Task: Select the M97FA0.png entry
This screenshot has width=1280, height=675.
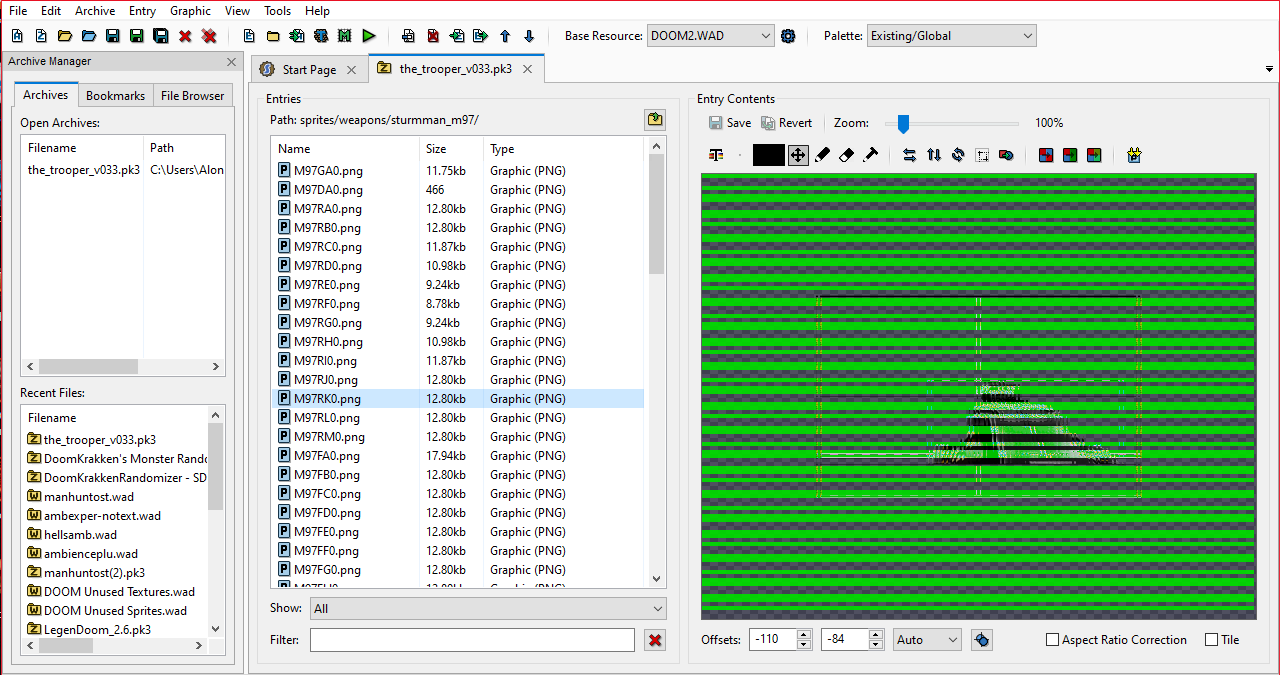Action: 328,456
